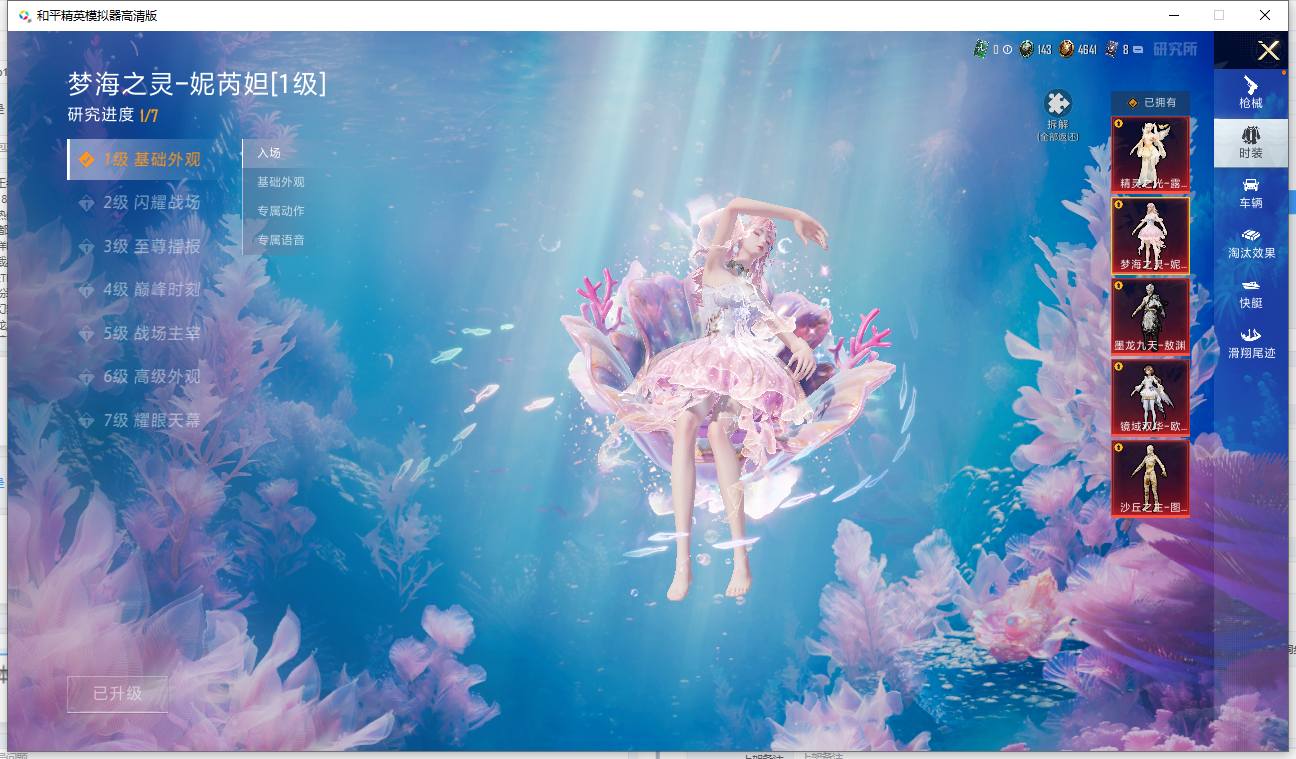This screenshot has height=759, width=1296.
Task: Click the gold coin icon showing 4641
Action: [1067, 49]
